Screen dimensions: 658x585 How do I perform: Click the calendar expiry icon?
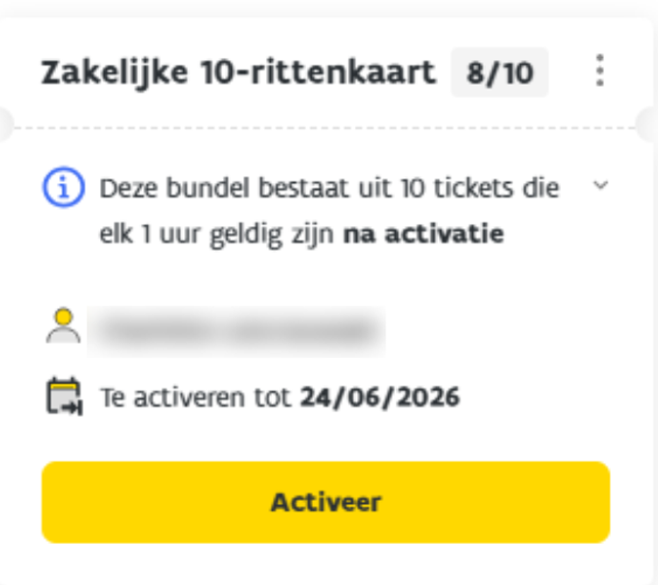(64, 396)
